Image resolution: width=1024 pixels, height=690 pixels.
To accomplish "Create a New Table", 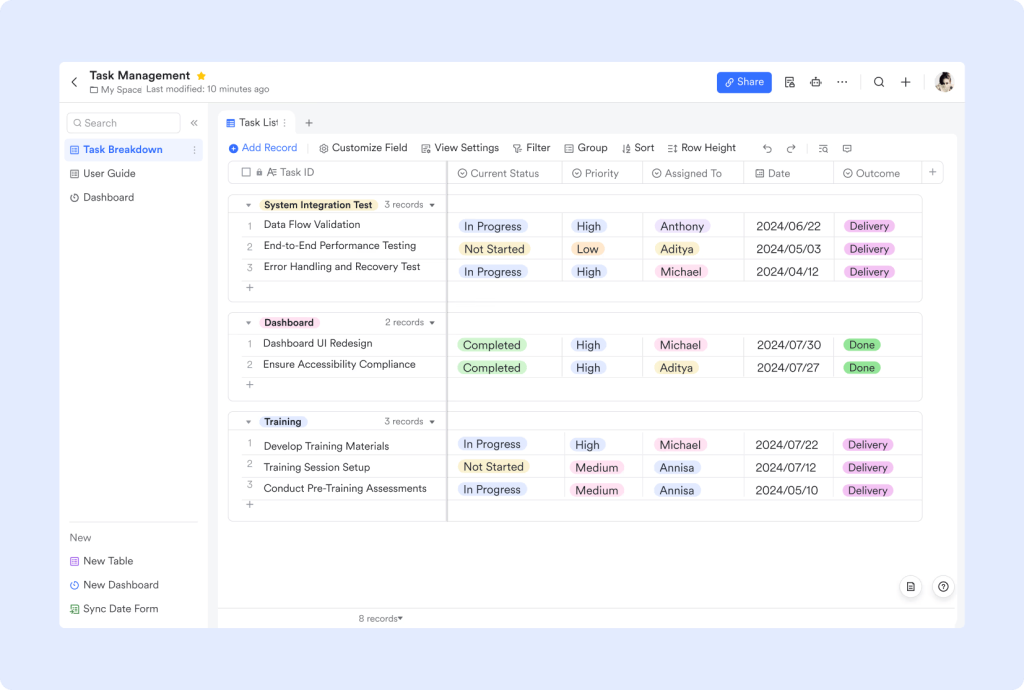I will 102,561.
